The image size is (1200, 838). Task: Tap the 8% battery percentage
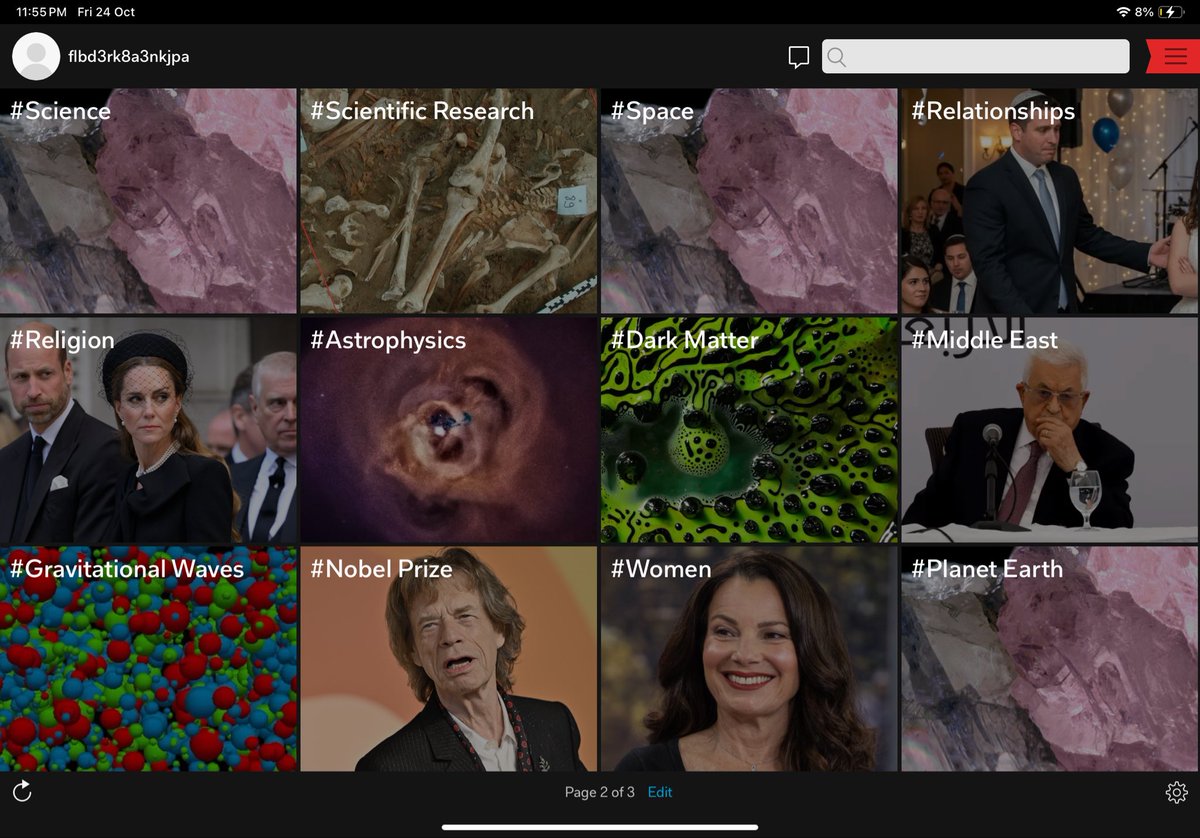point(1144,12)
